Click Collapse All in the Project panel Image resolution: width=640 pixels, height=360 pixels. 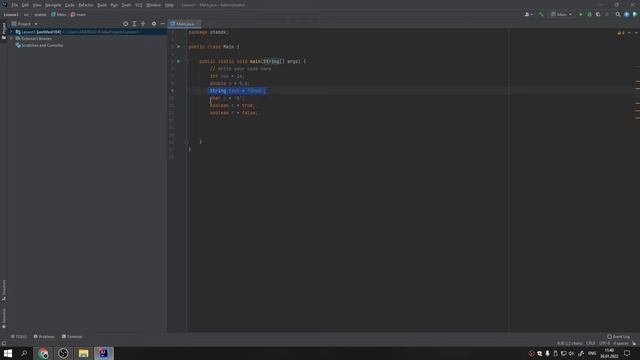coord(143,24)
